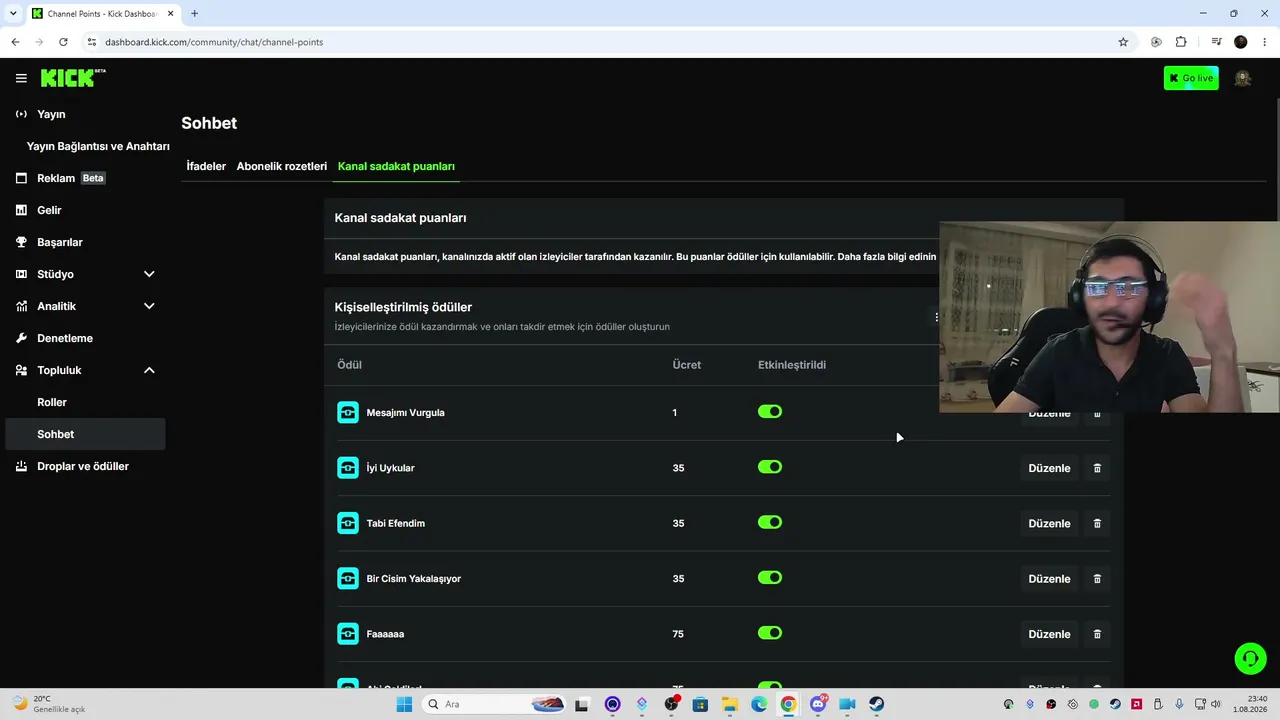
Task: Click the Windows taskbar search box
Action: pyautogui.click(x=495, y=704)
